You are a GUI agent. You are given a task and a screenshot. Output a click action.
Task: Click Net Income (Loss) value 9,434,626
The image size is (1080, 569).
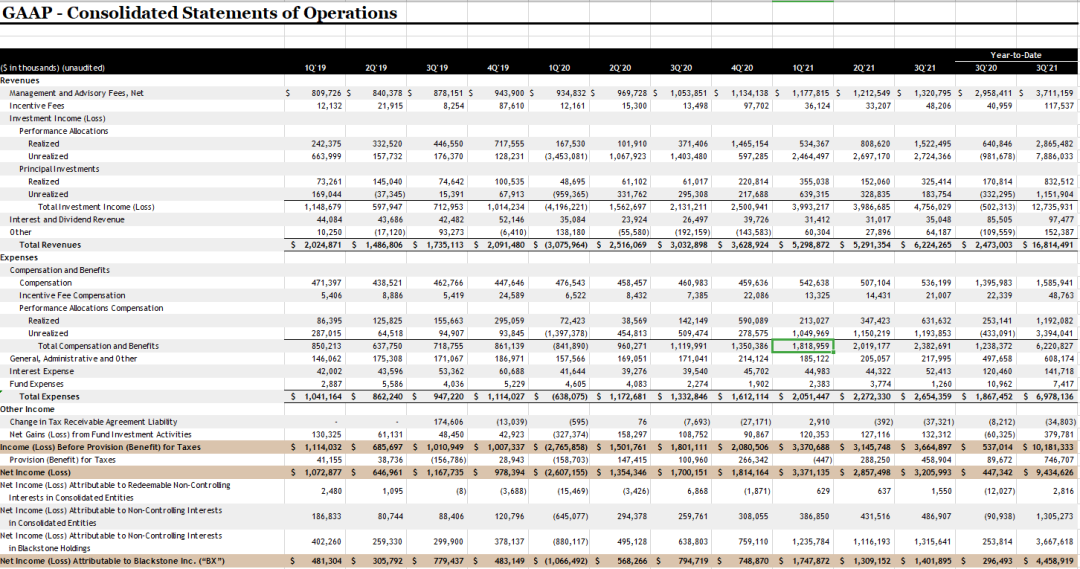coord(1055,473)
